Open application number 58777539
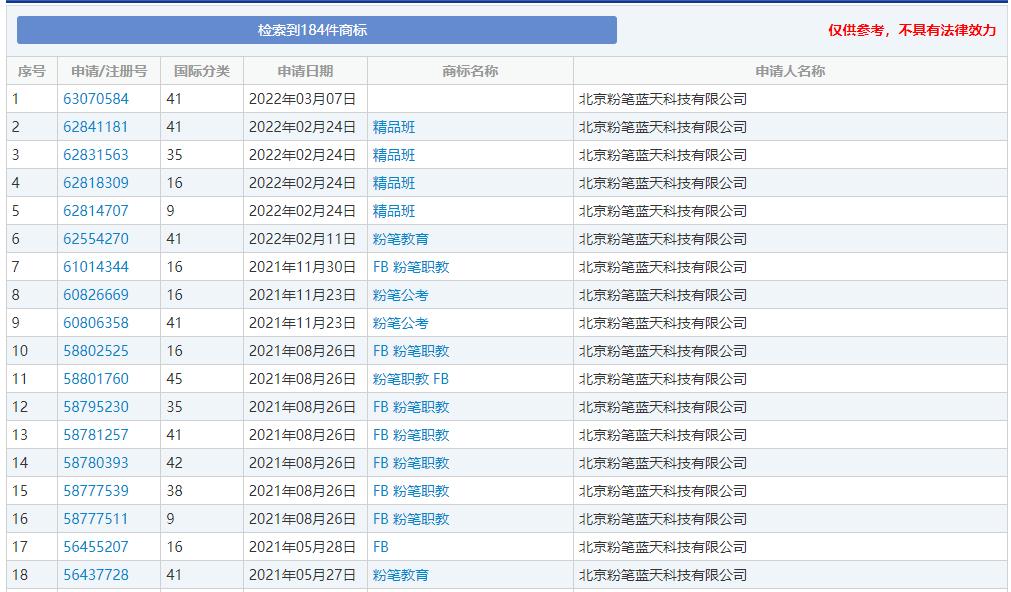The height and width of the screenshot is (592, 1011). (x=96, y=491)
